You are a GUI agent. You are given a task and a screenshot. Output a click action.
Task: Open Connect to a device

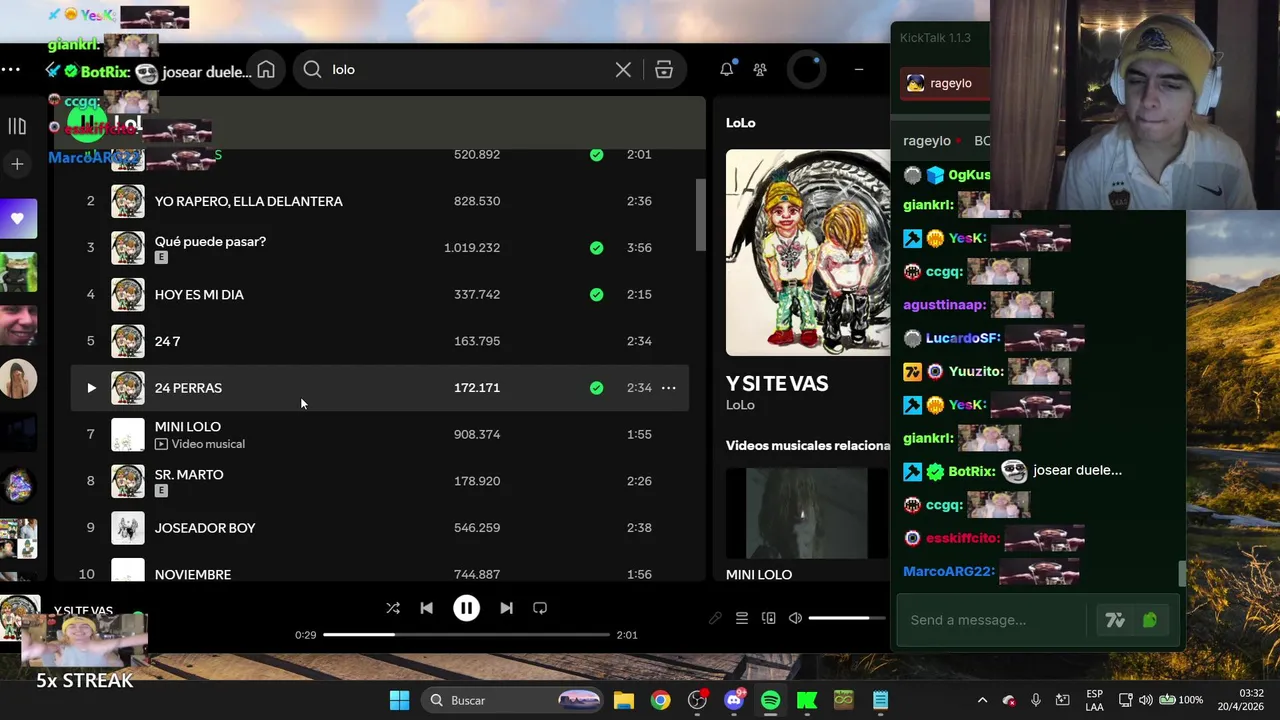click(769, 618)
